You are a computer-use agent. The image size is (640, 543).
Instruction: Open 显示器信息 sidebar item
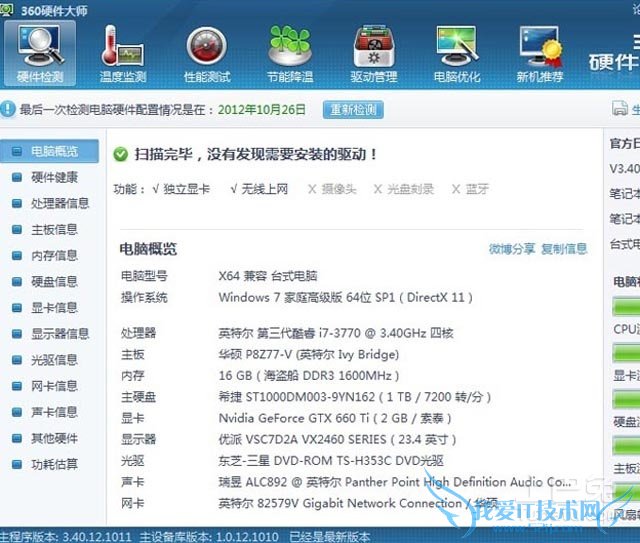point(49,334)
